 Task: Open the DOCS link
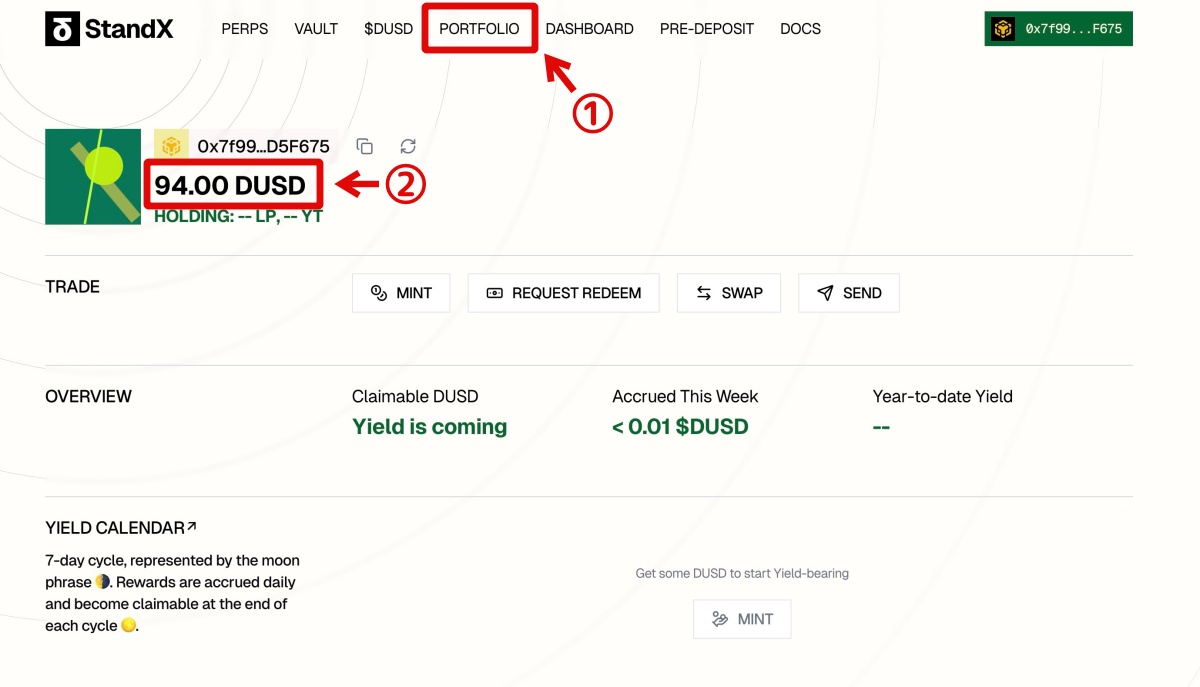pyautogui.click(x=800, y=29)
